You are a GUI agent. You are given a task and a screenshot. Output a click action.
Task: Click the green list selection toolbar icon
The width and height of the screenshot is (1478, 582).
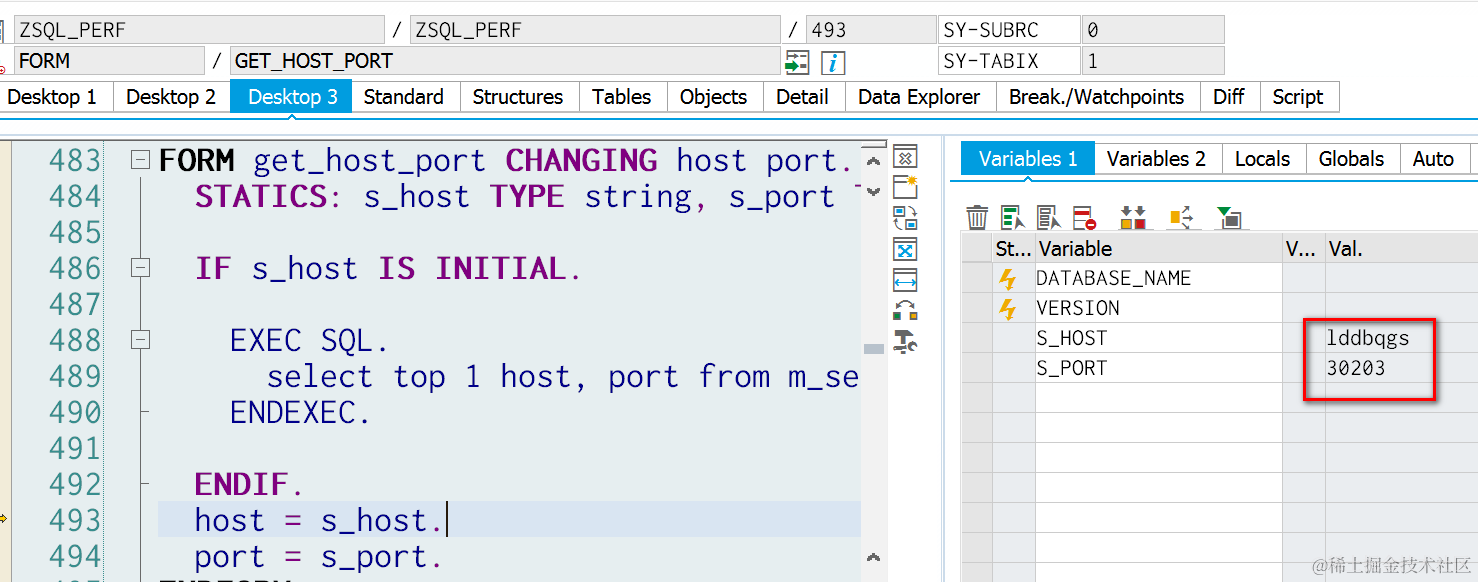pyautogui.click(x=1013, y=216)
